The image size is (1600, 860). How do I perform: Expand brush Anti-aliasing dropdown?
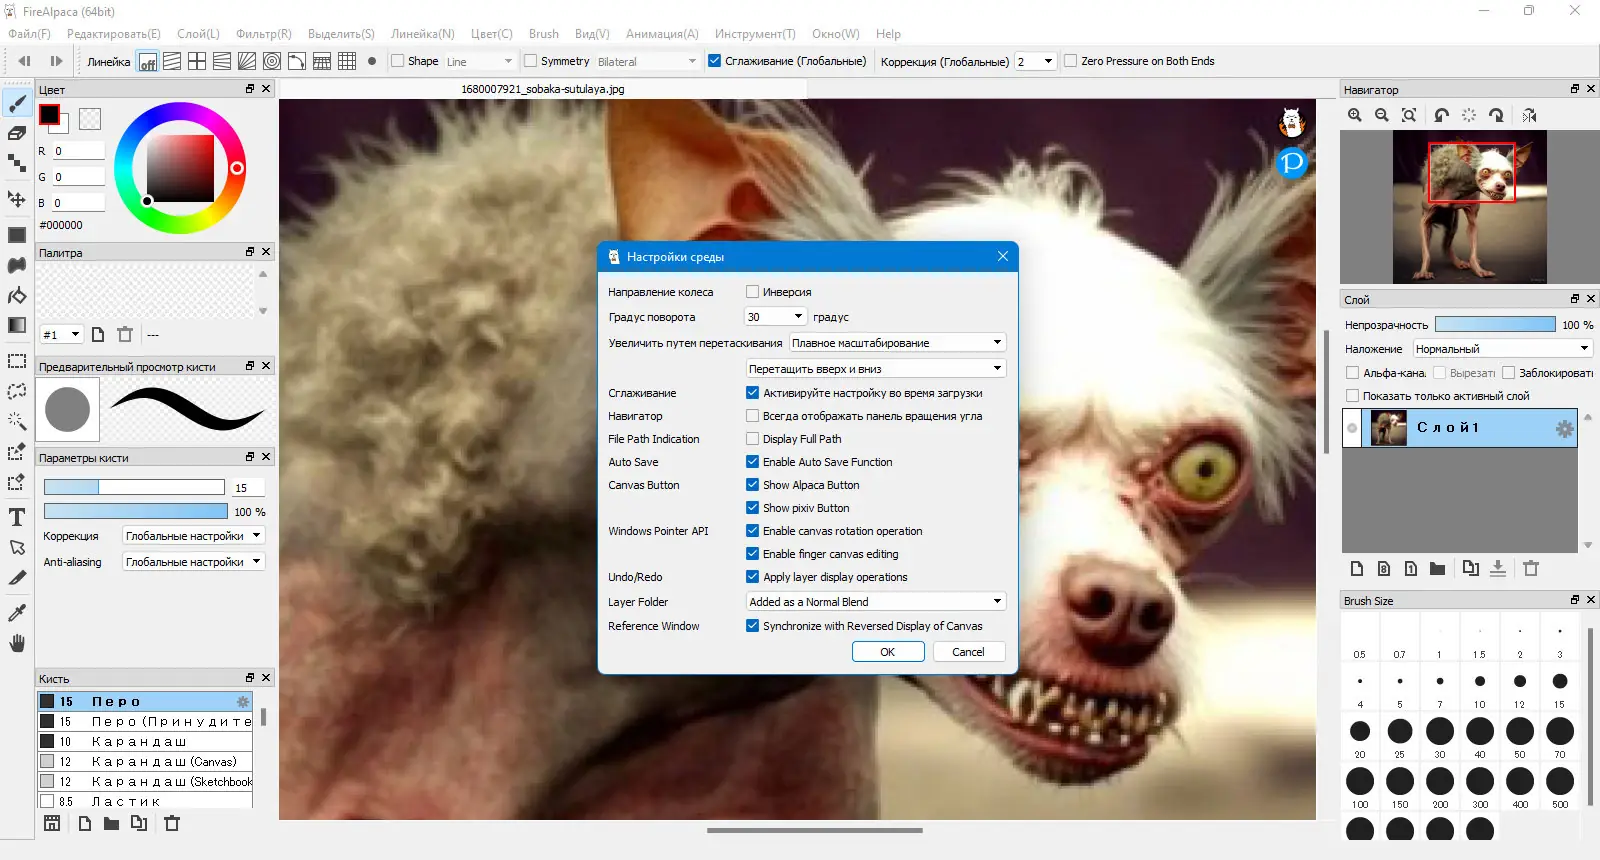click(x=193, y=562)
